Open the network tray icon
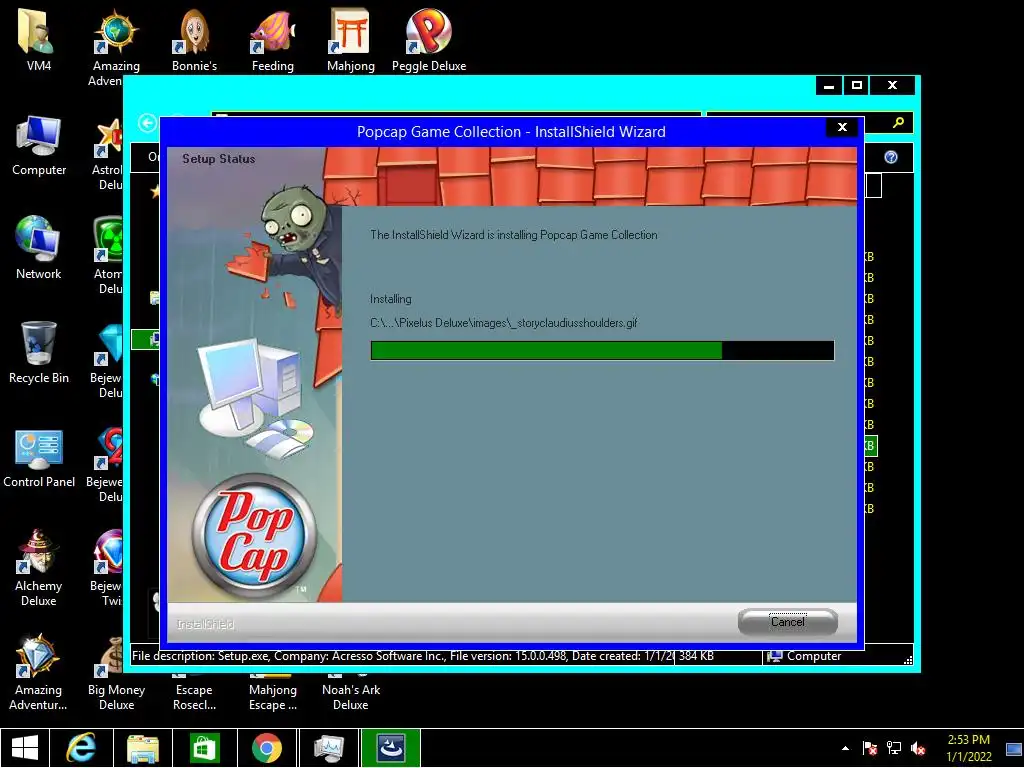 pyautogui.click(x=893, y=748)
